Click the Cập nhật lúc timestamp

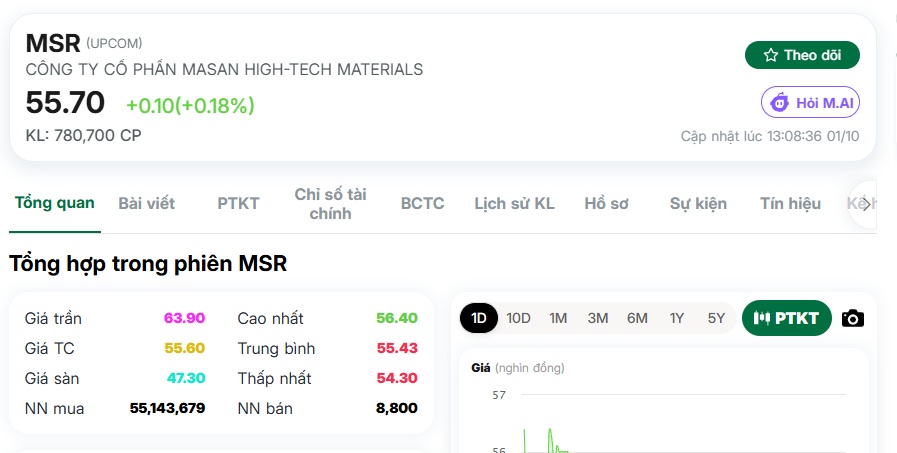[x=770, y=136]
